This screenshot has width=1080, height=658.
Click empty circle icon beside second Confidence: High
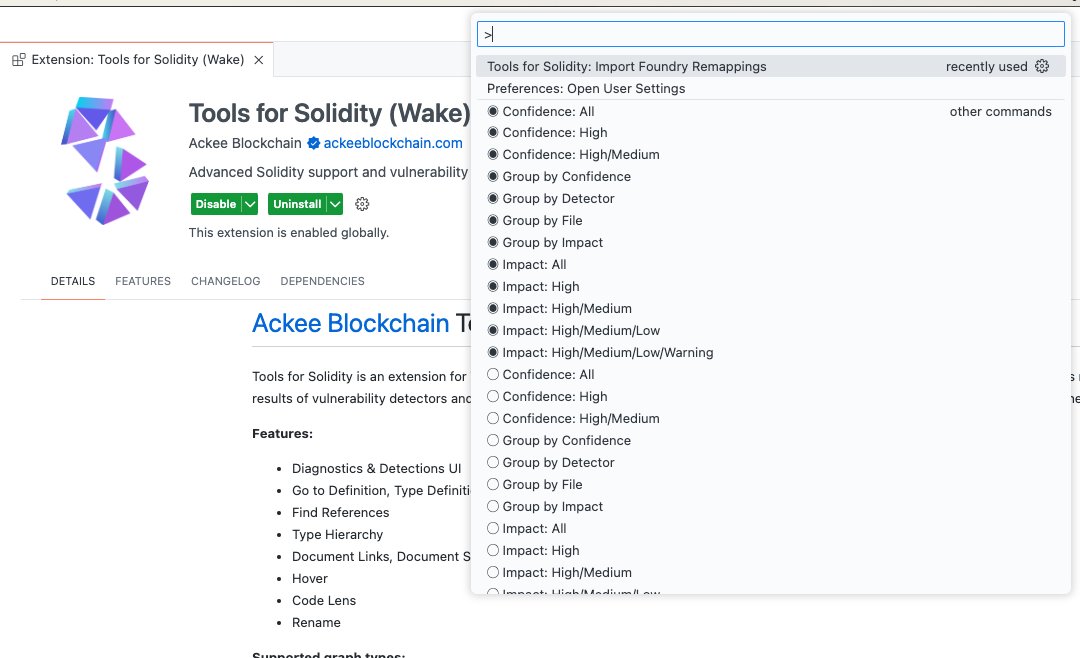492,396
